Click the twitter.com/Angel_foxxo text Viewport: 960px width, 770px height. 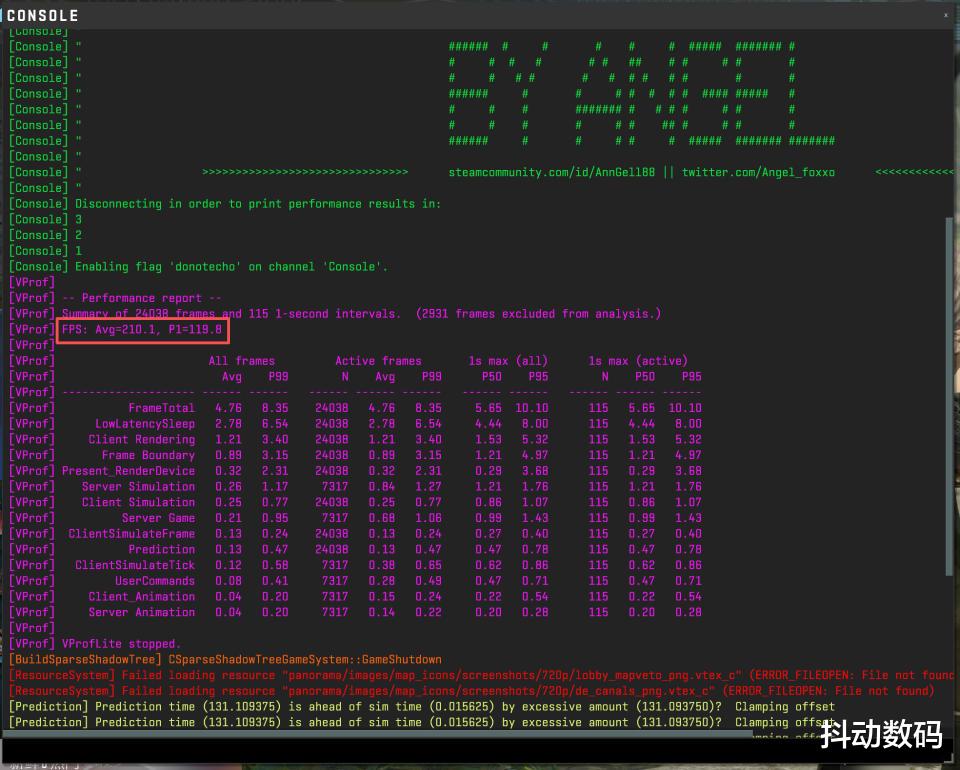click(758, 172)
